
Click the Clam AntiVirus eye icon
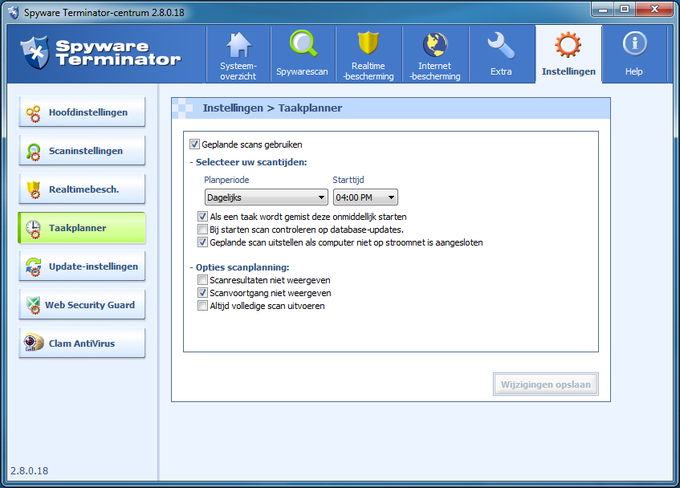pos(33,343)
